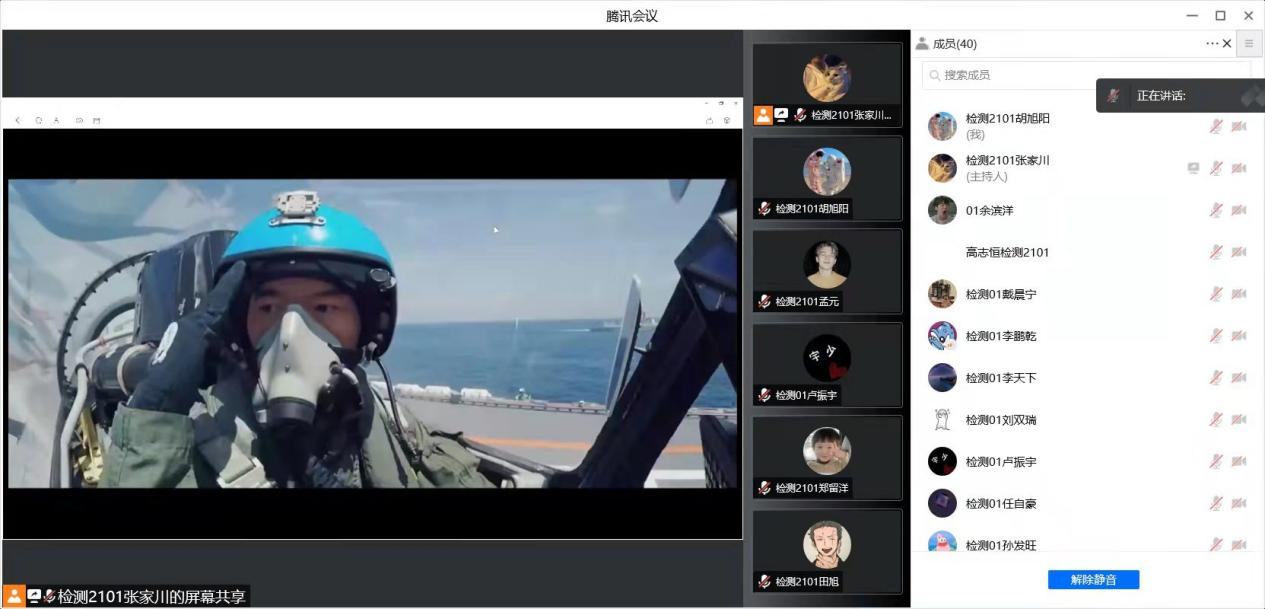Toggle camera icon for 检测2101胡旭阳
This screenshot has width=1265, height=609.
coord(1239,126)
